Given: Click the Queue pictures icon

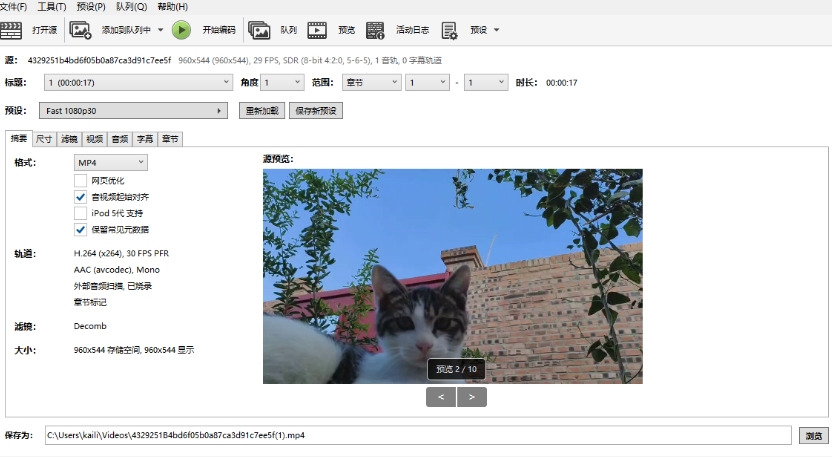Looking at the screenshot, I should (259, 30).
